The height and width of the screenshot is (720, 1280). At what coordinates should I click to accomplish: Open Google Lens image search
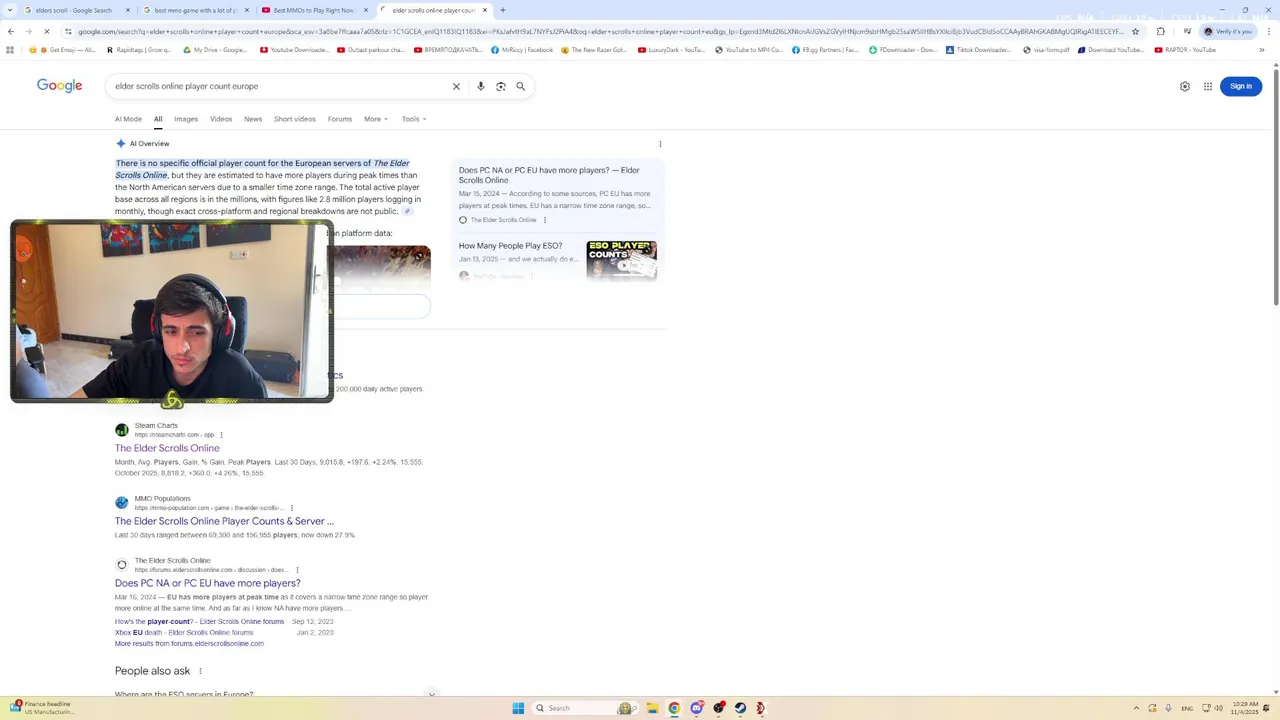501,86
